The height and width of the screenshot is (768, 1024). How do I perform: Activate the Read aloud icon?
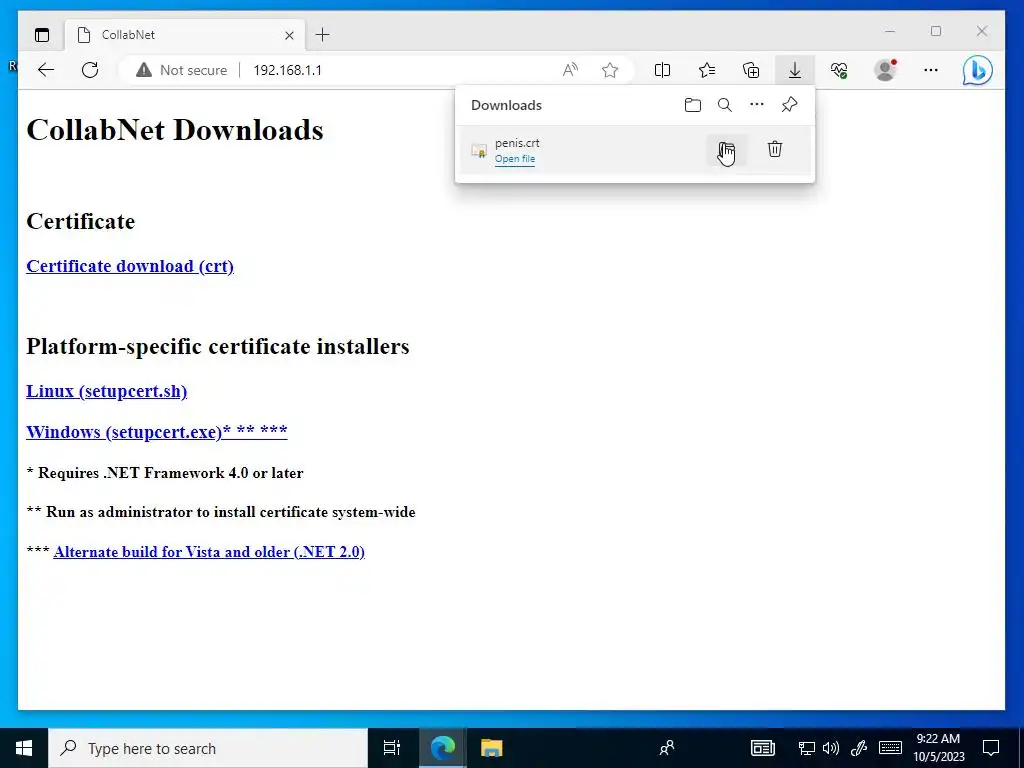[570, 70]
